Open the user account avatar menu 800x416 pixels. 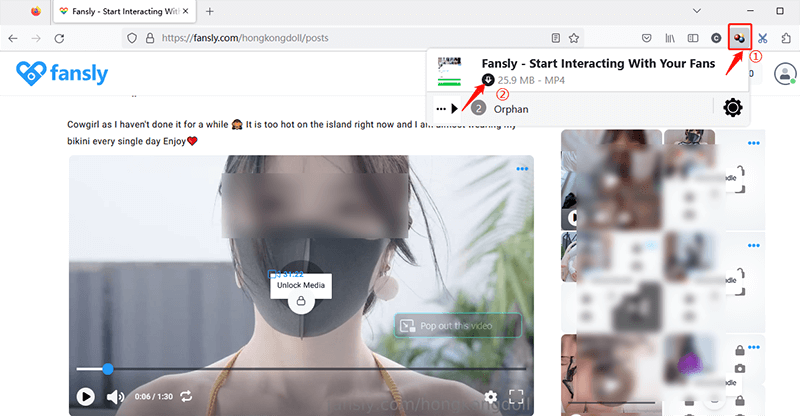click(x=786, y=73)
